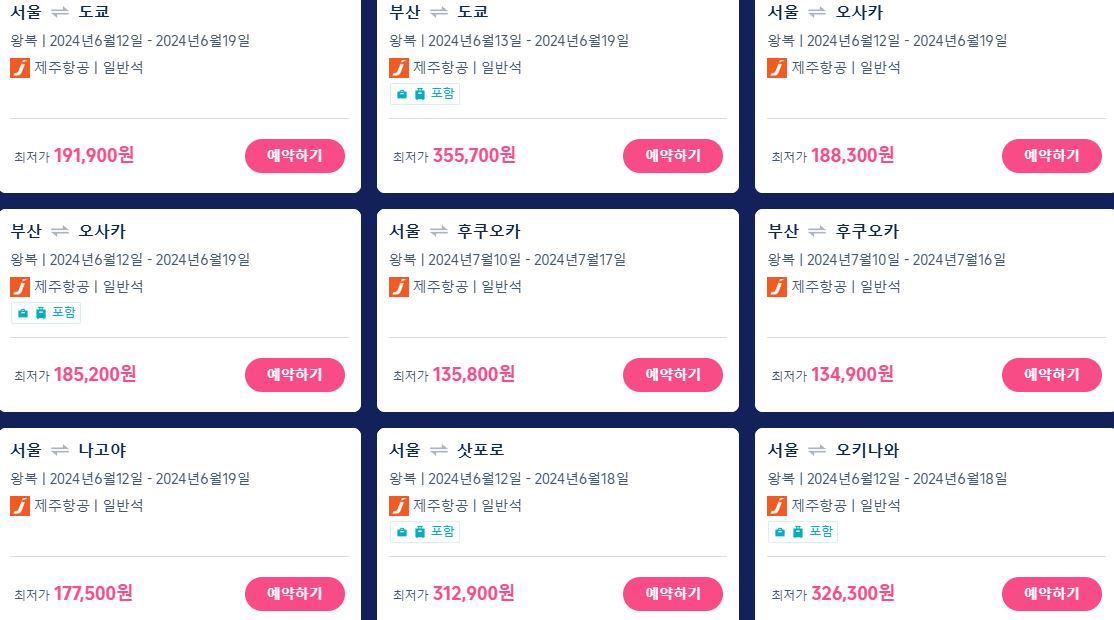This screenshot has height=620, width=1114.
Task: Book the 135,800원 Seoul–Fukuoka flight
Action: (x=673, y=374)
